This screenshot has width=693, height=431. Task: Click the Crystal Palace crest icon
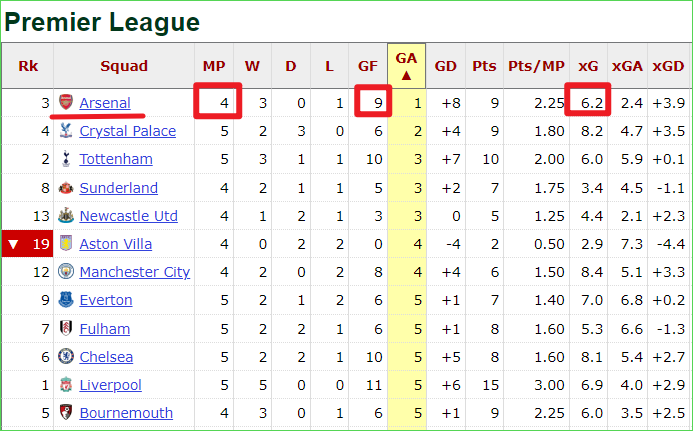pyautogui.click(x=66, y=130)
